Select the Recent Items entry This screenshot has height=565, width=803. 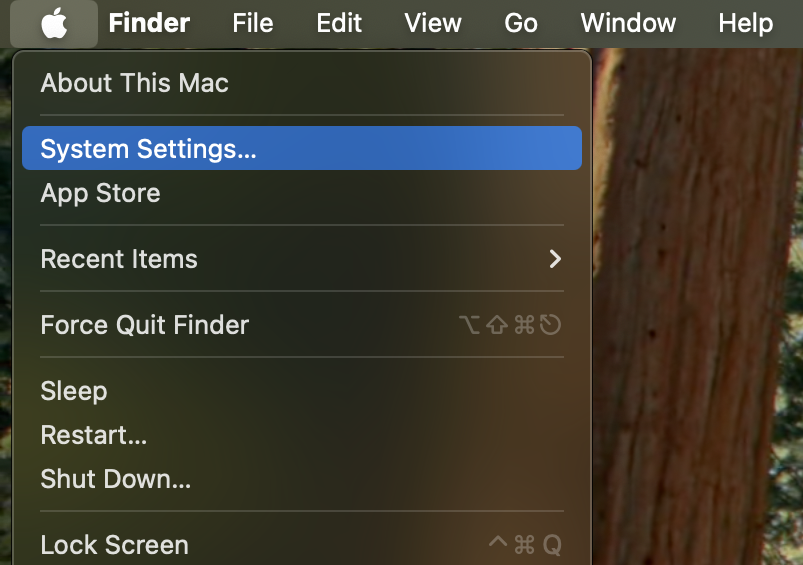tap(119, 259)
